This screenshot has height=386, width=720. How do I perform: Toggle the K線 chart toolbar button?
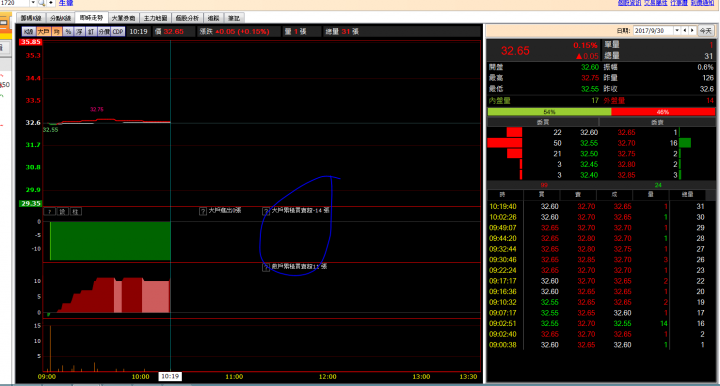click(28, 32)
